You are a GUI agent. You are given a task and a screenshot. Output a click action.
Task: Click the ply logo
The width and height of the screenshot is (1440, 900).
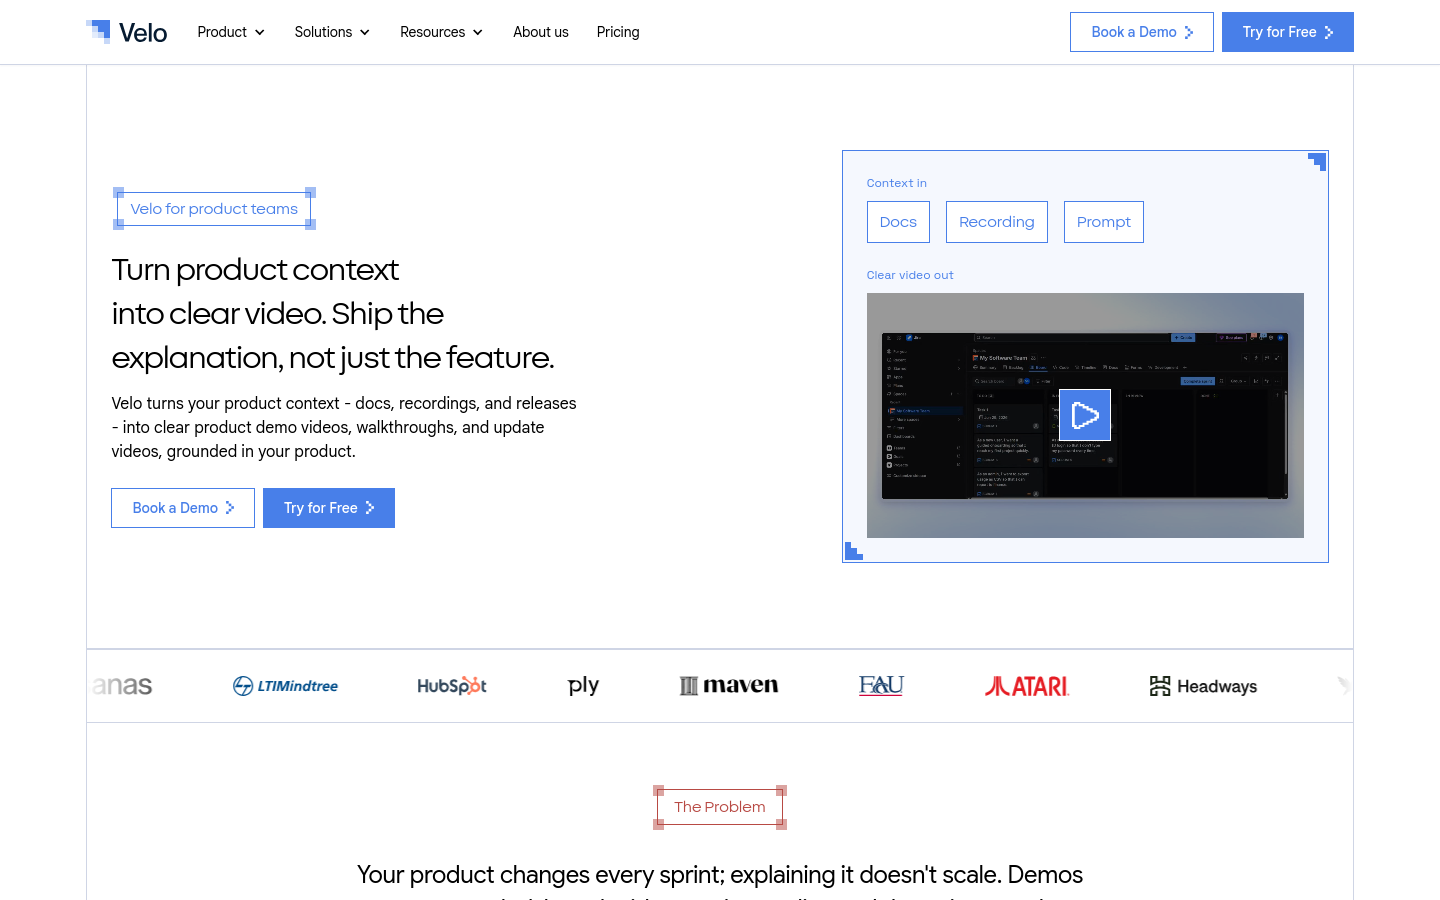pos(583,686)
